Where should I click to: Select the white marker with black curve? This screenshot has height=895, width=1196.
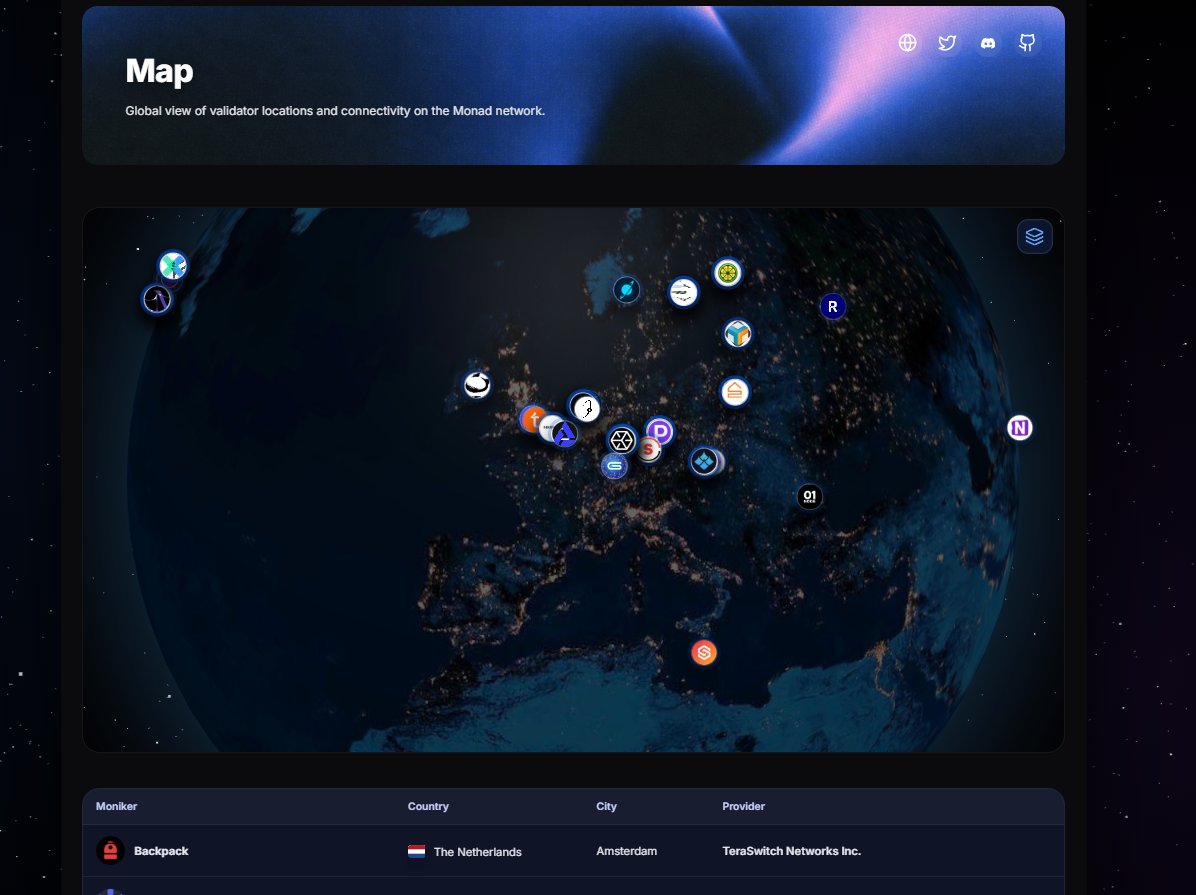coord(585,407)
